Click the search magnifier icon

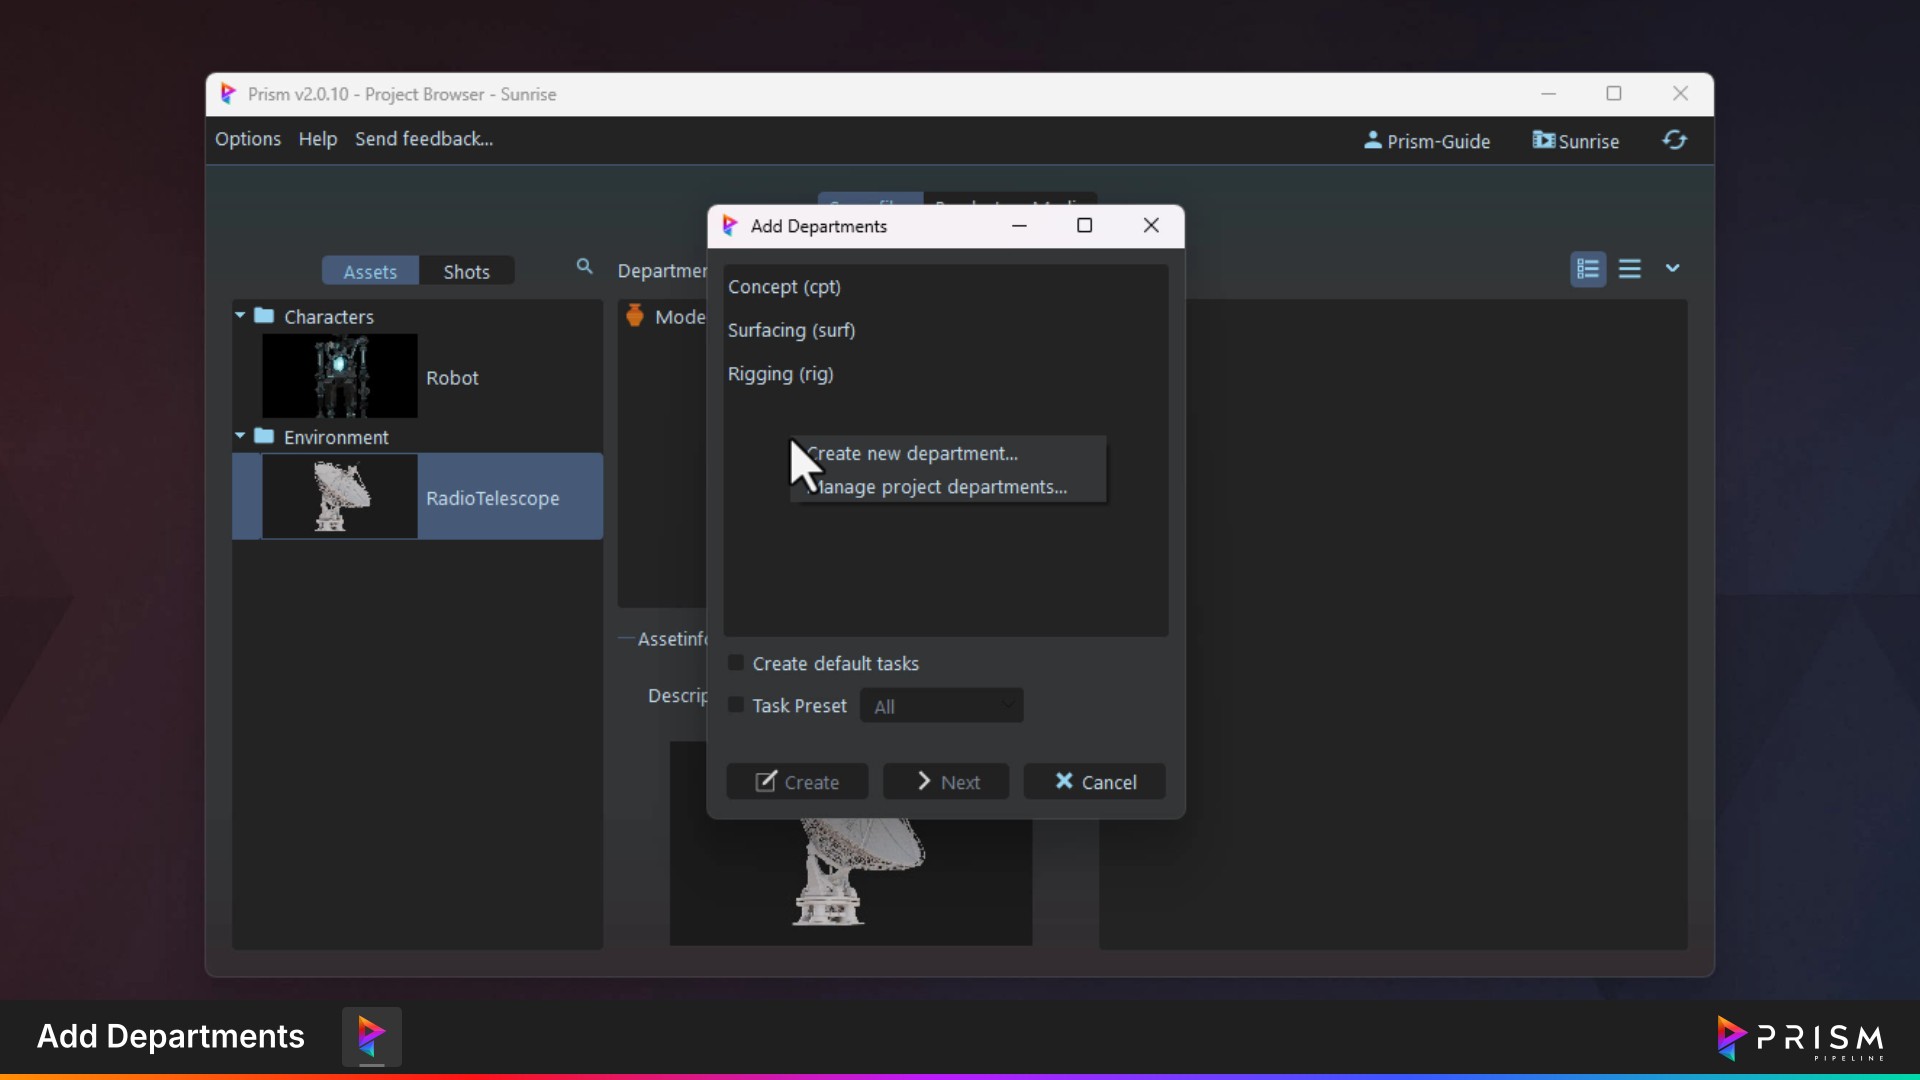[585, 267]
